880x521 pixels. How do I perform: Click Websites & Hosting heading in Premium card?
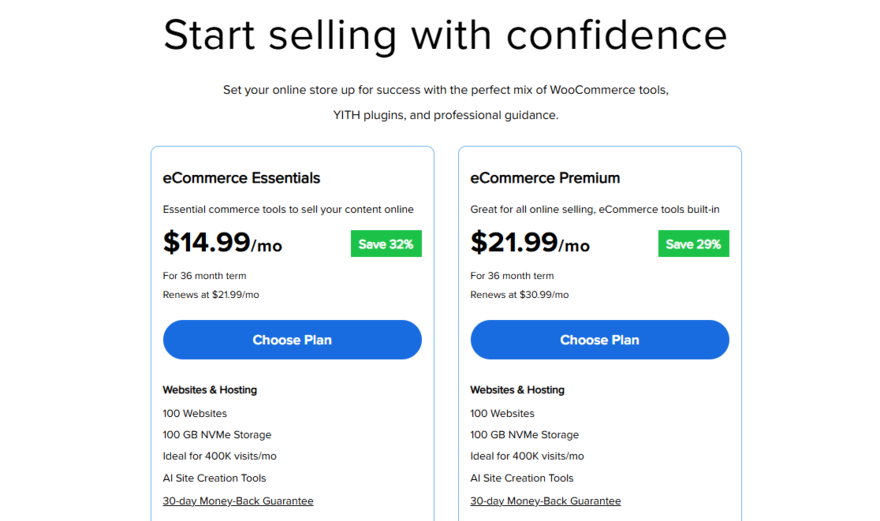point(517,390)
